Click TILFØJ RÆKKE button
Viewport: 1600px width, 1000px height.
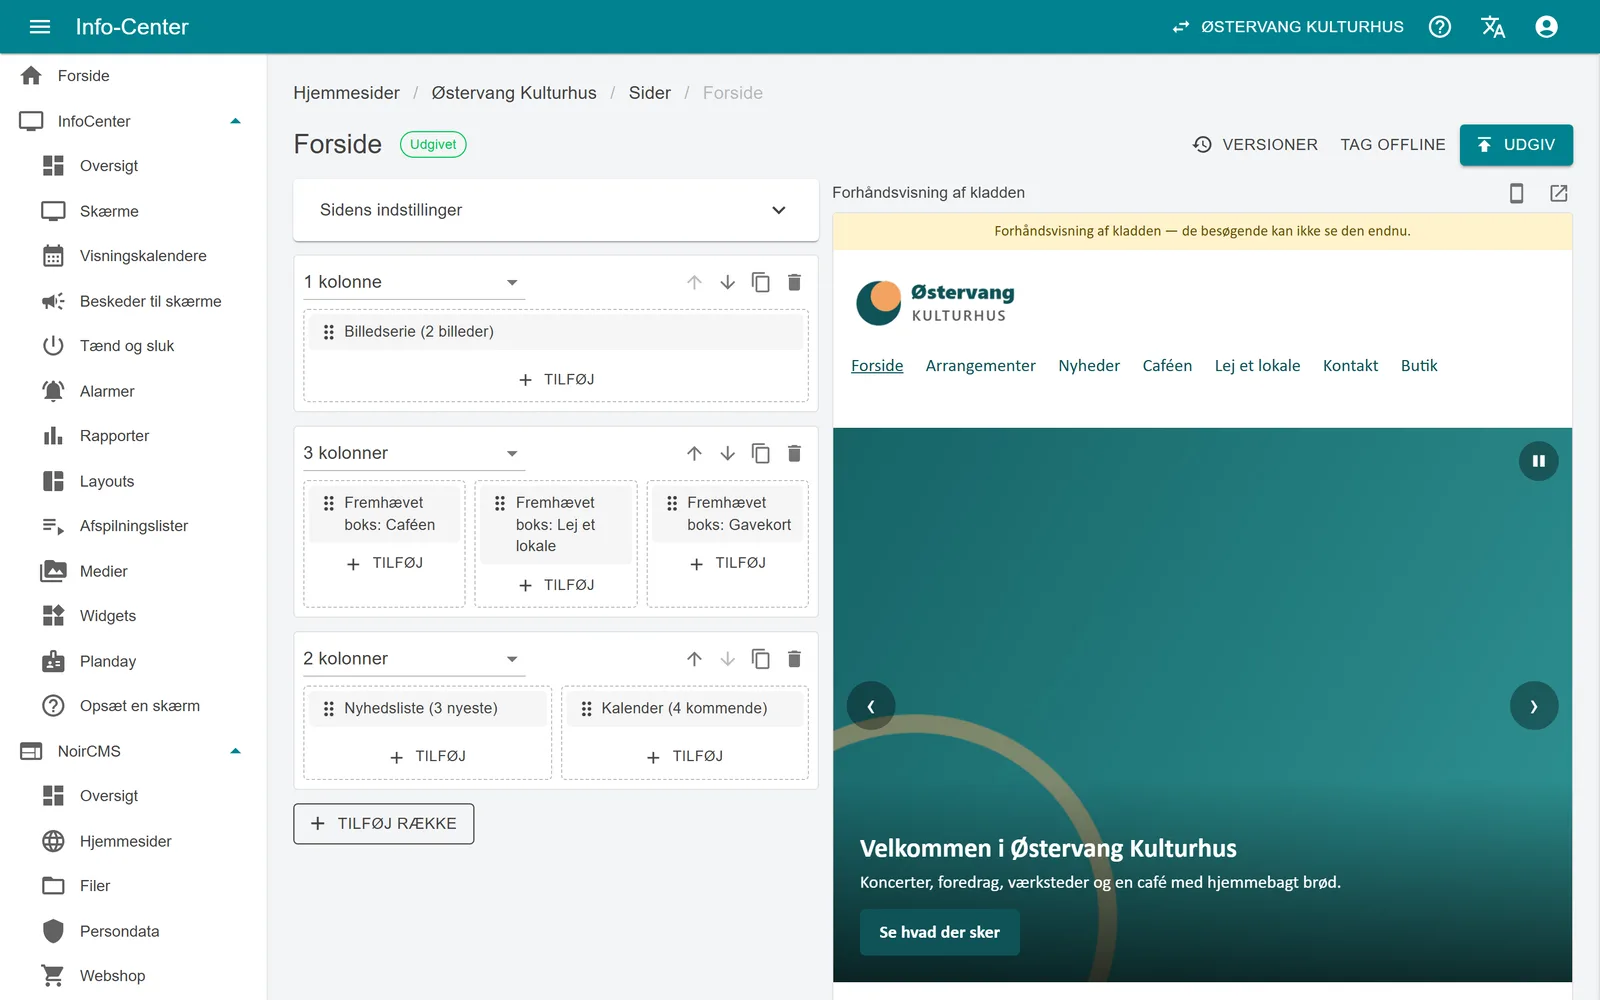click(384, 824)
